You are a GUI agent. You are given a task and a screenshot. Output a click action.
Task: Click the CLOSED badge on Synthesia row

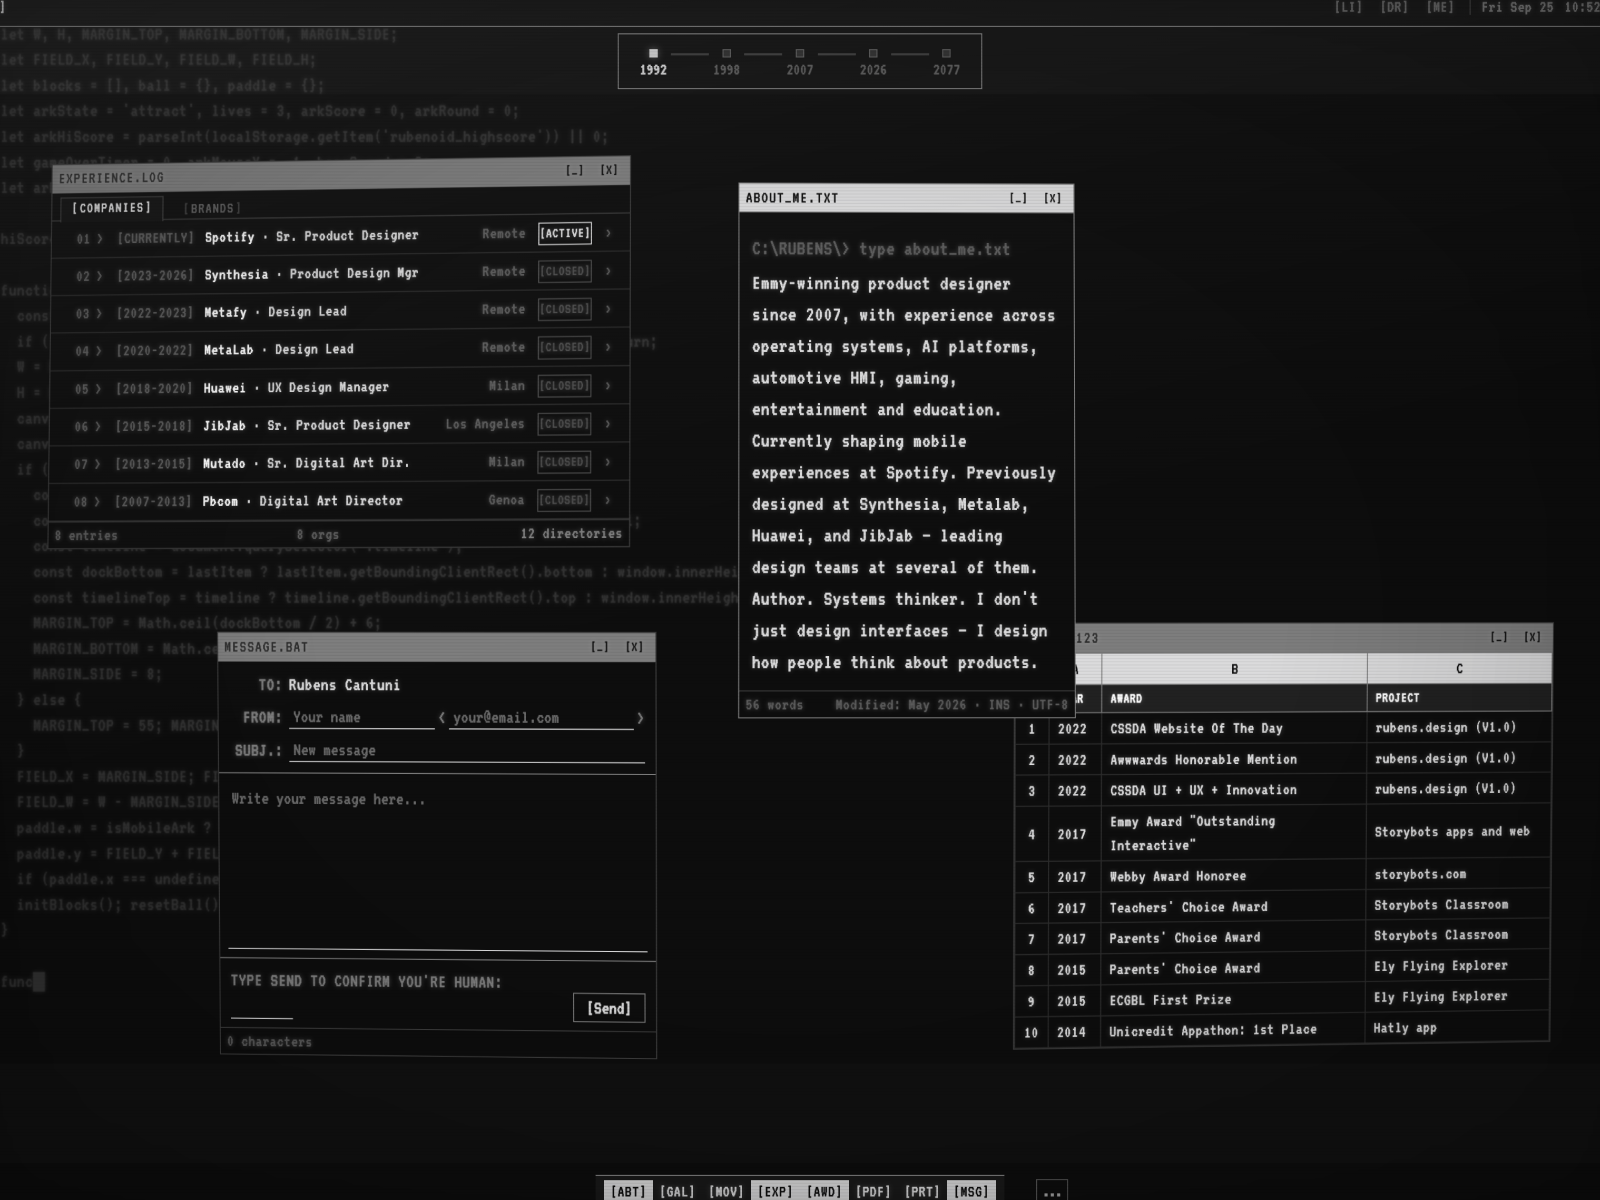click(x=565, y=271)
